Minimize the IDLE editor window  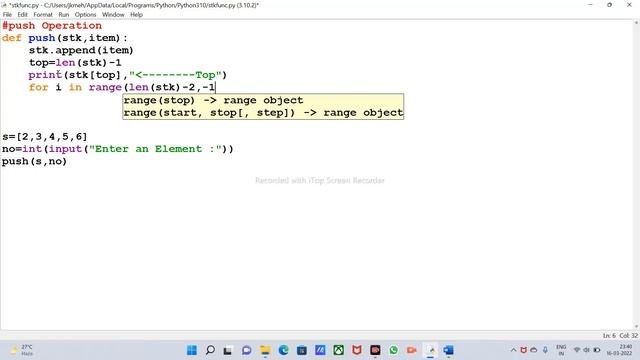590,5
